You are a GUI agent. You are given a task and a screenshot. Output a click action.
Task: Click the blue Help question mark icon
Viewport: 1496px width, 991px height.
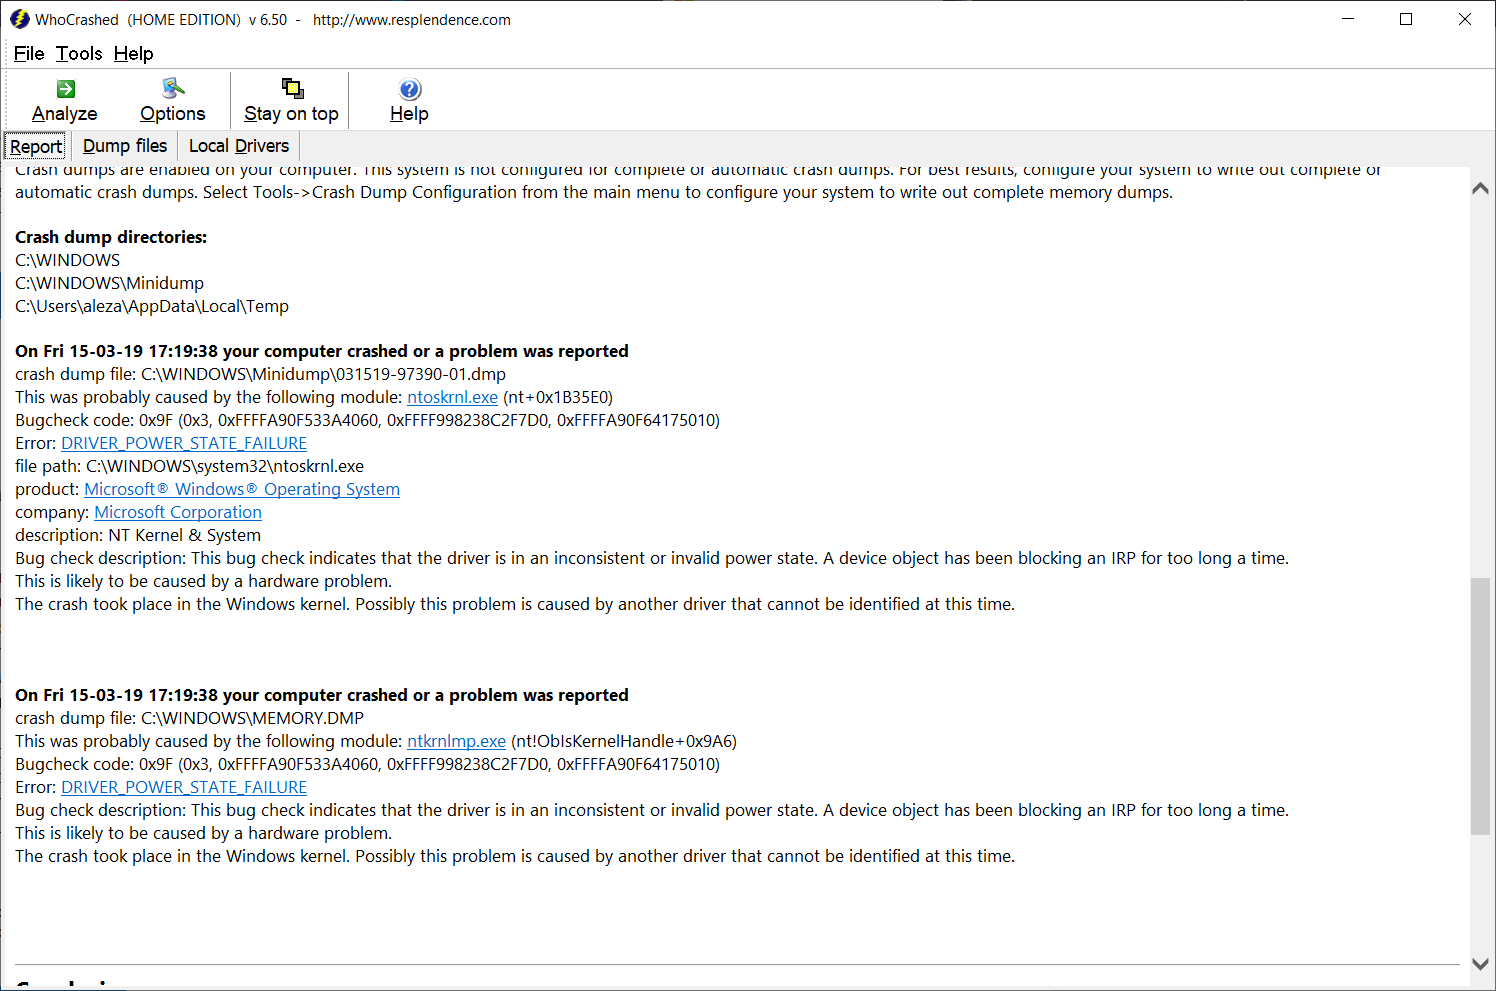410,89
